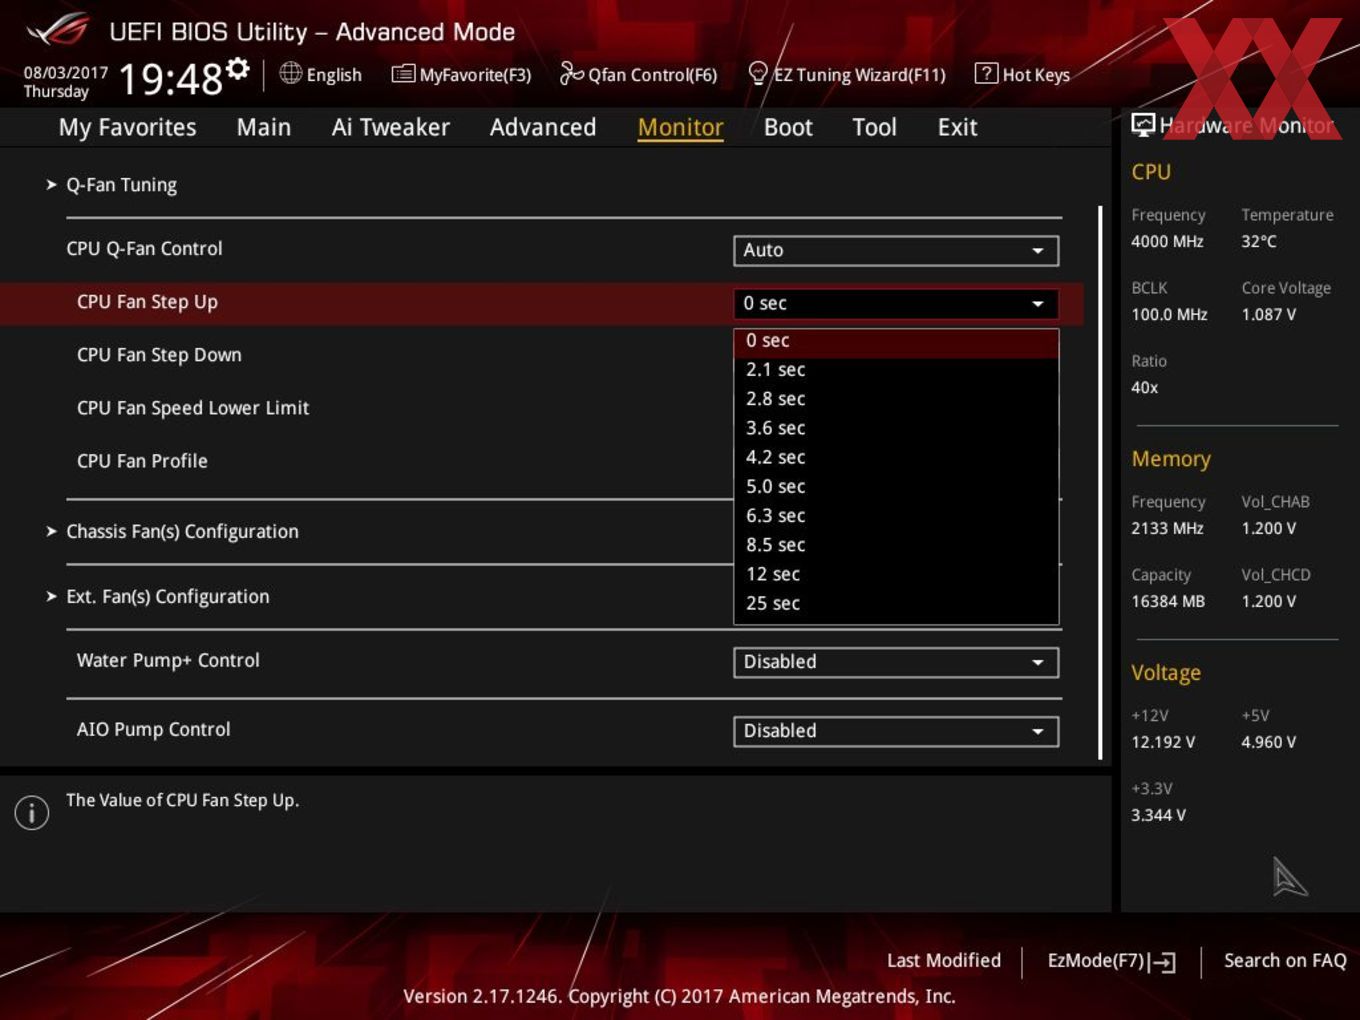This screenshot has height=1020, width=1360.
Task: Click the Qfan Control fan icon
Action: point(571,73)
